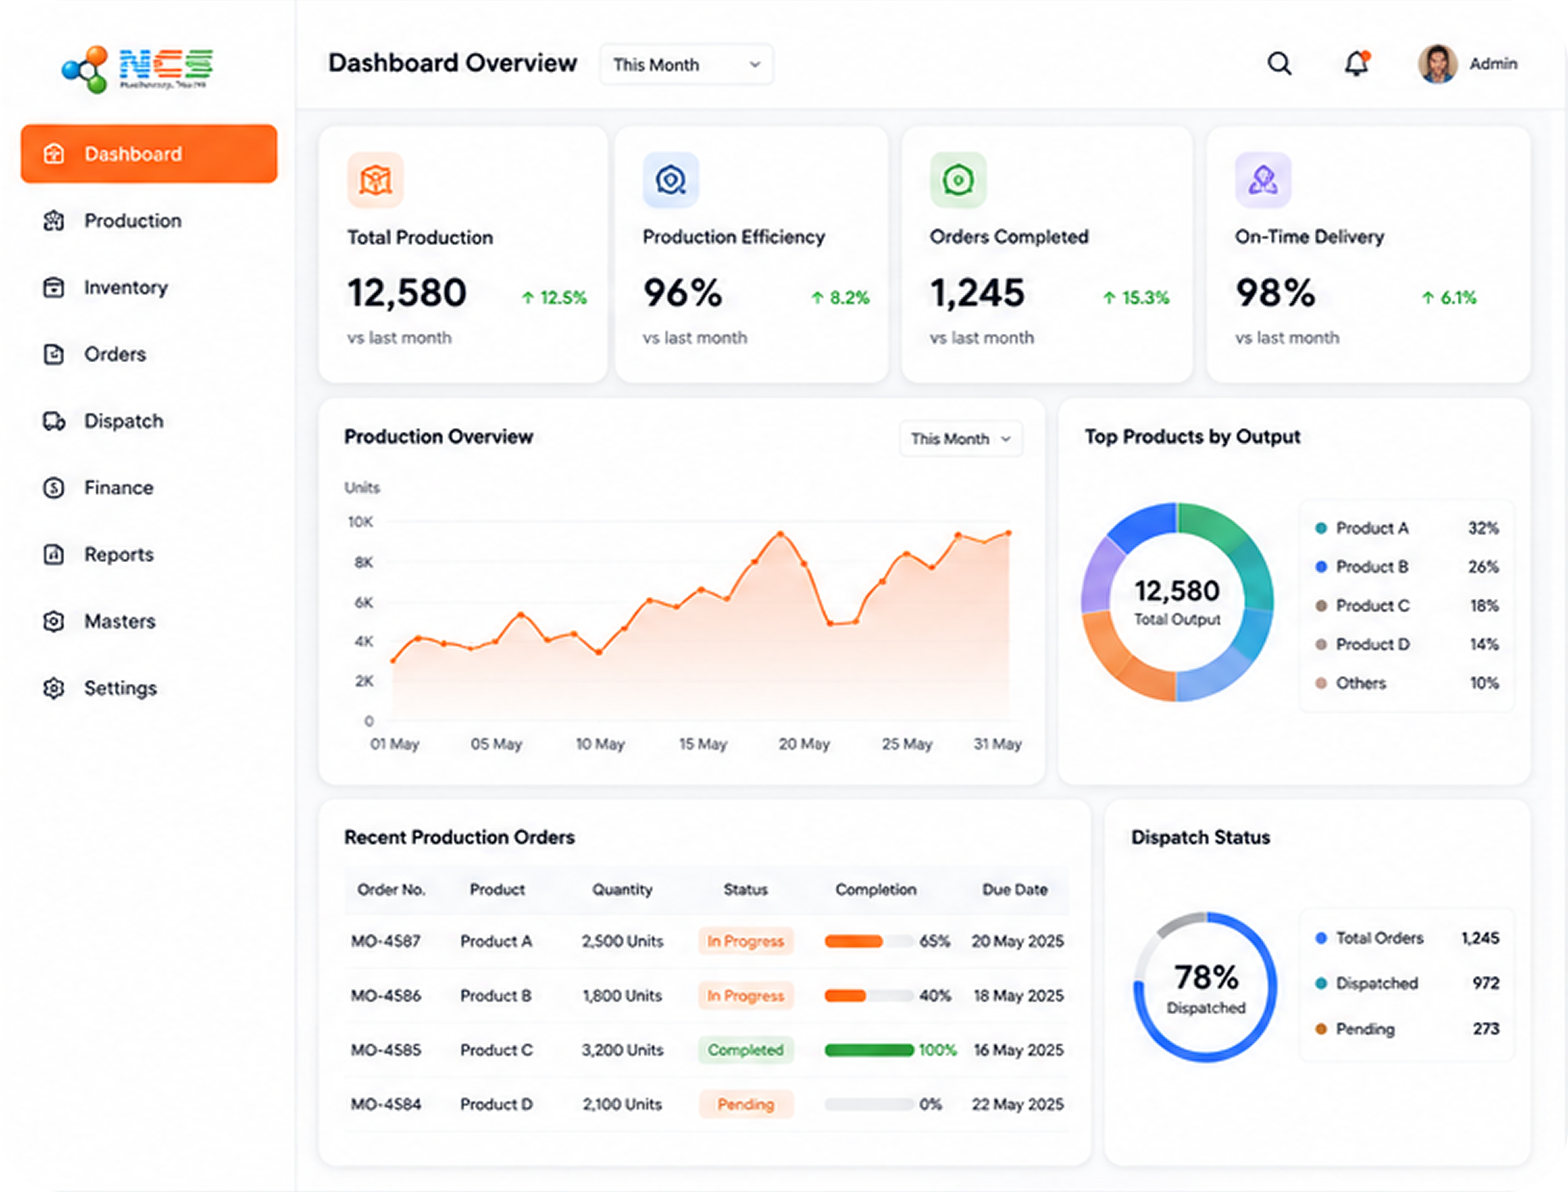
Task: Go to the Inventory menu label
Action: [x=126, y=288]
